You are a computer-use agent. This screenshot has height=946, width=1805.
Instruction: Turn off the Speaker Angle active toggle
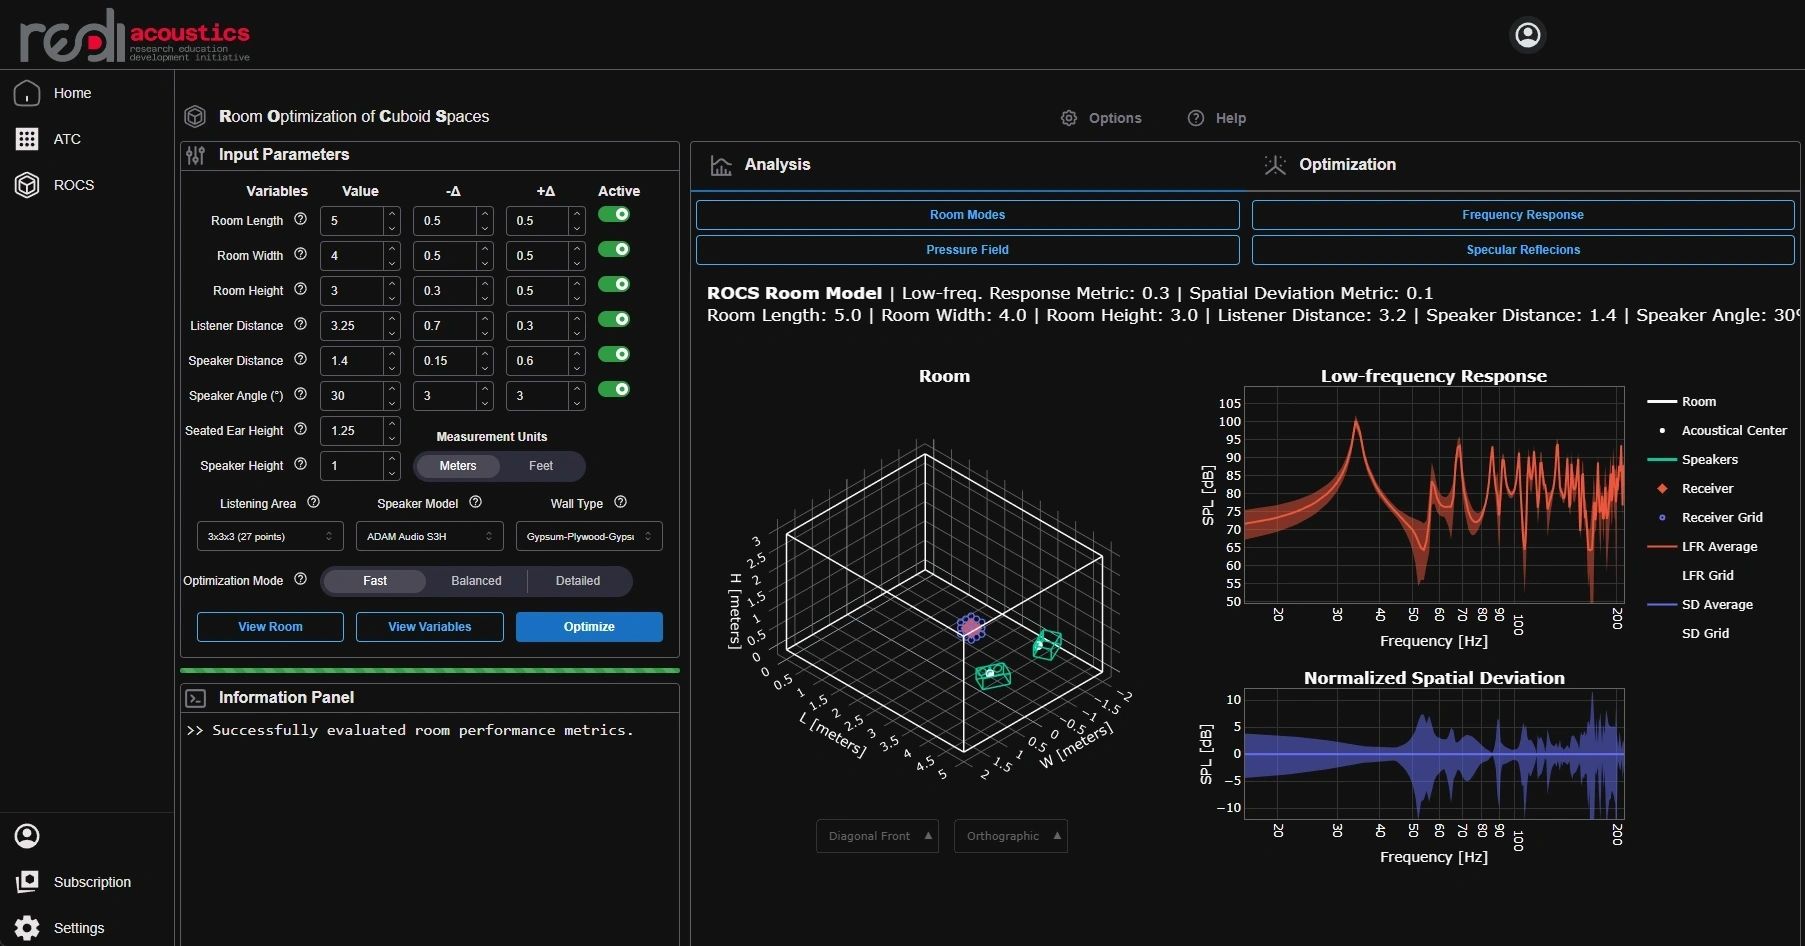coord(614,389)
